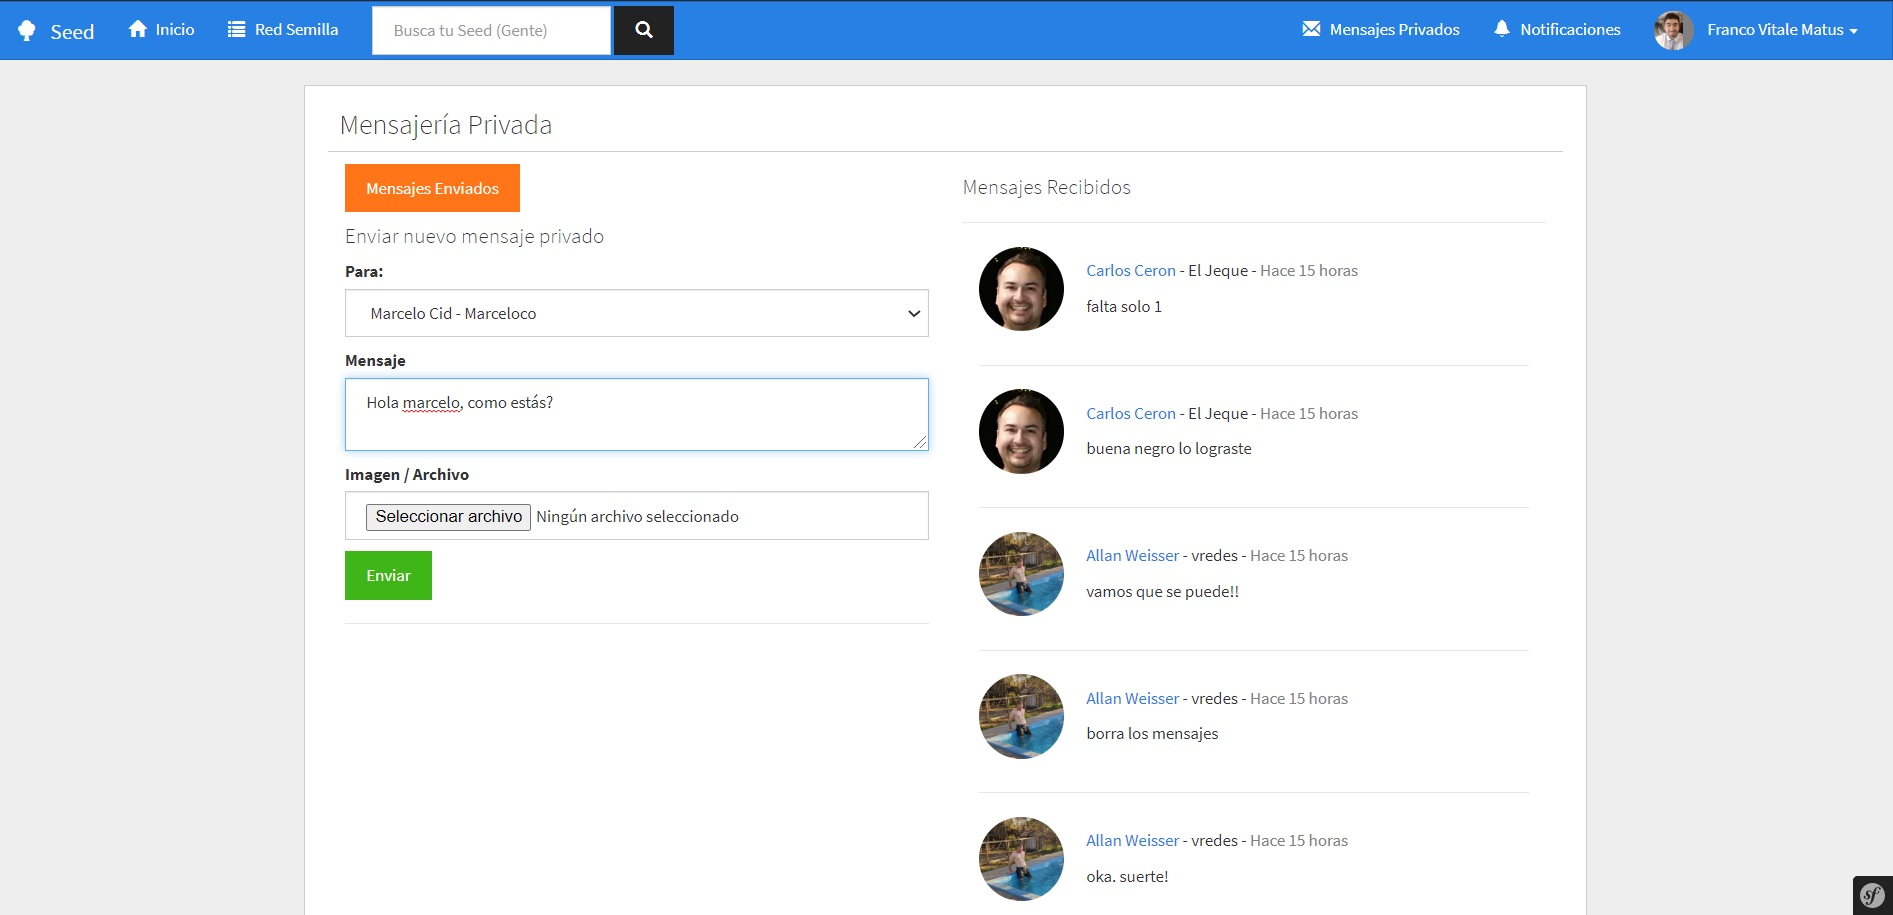1893x915 pixels.
Task: Click the bell icon for Notificaciones
Action: [1500, 28]
